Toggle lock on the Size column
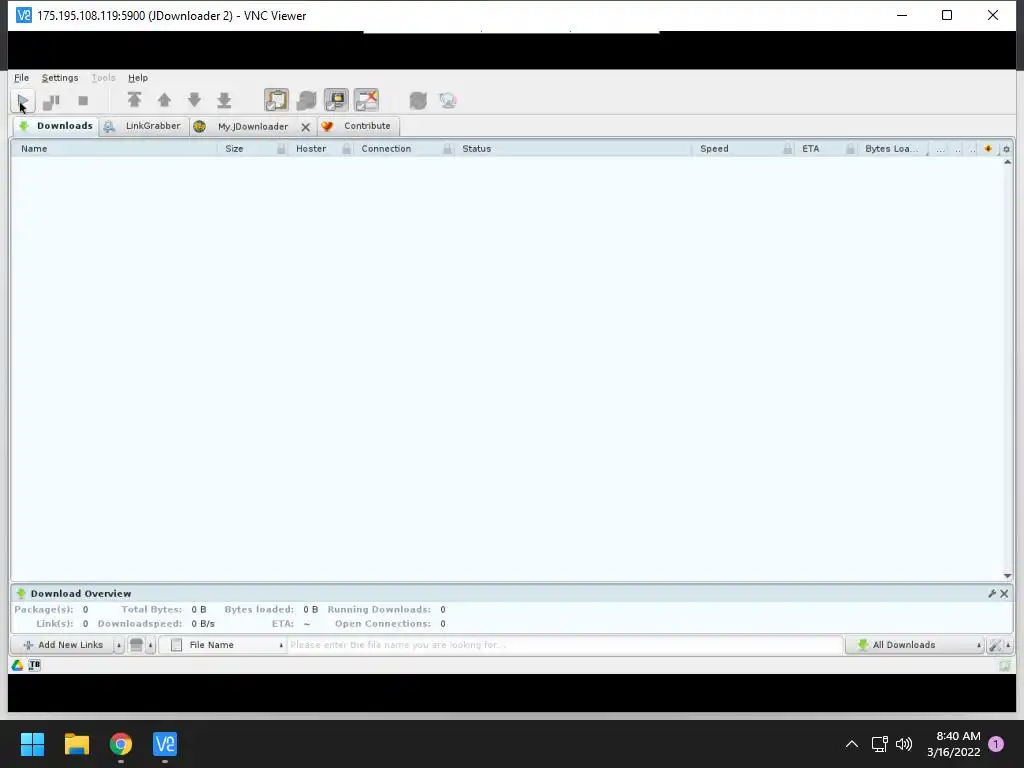 coord(281,149)
